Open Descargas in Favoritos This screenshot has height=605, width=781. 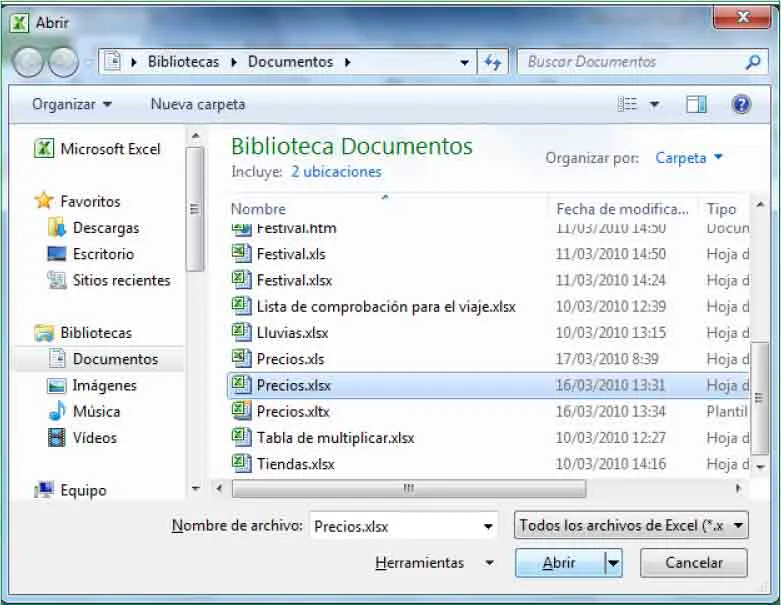[105, 228]
